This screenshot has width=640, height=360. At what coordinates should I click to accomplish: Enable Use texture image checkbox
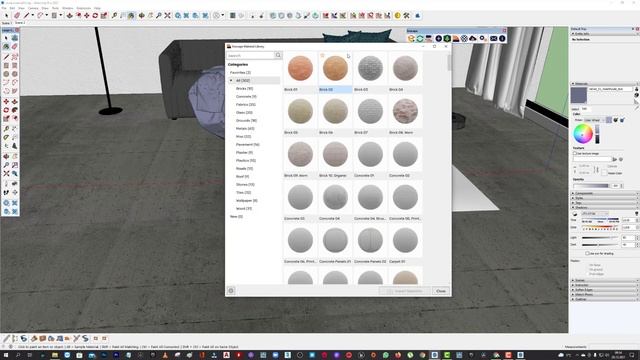[x=575, y=153]
